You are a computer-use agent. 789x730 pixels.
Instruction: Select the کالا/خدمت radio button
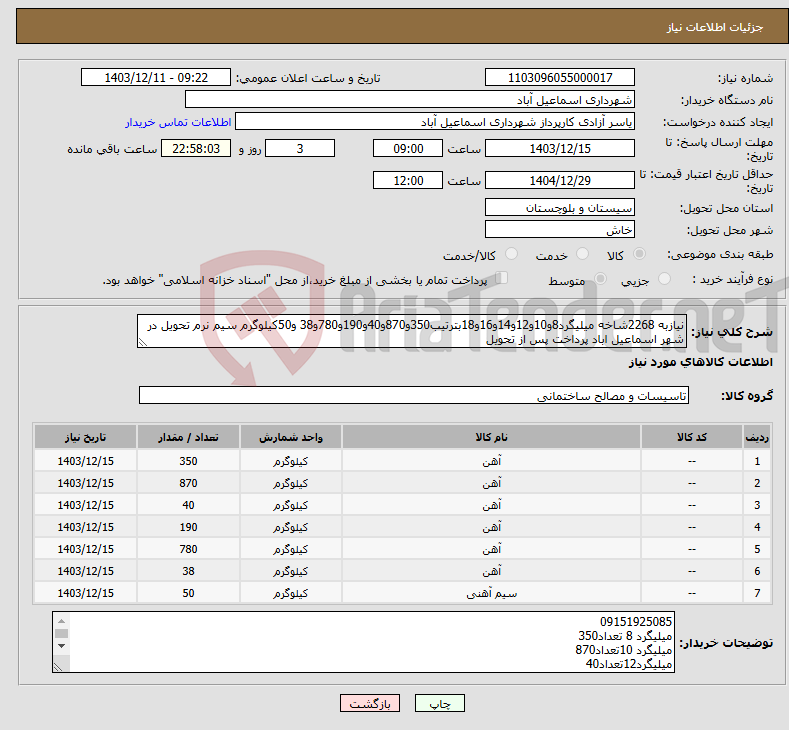pos(511,254)
